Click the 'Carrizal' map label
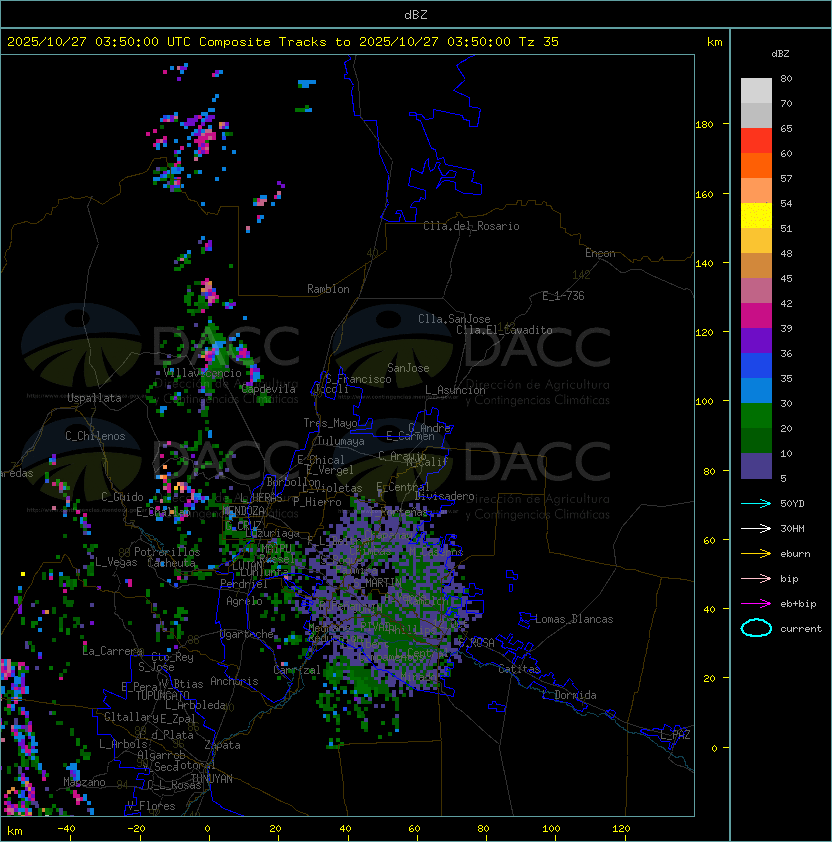Screen dimensions: 832x842 point(297,670)
